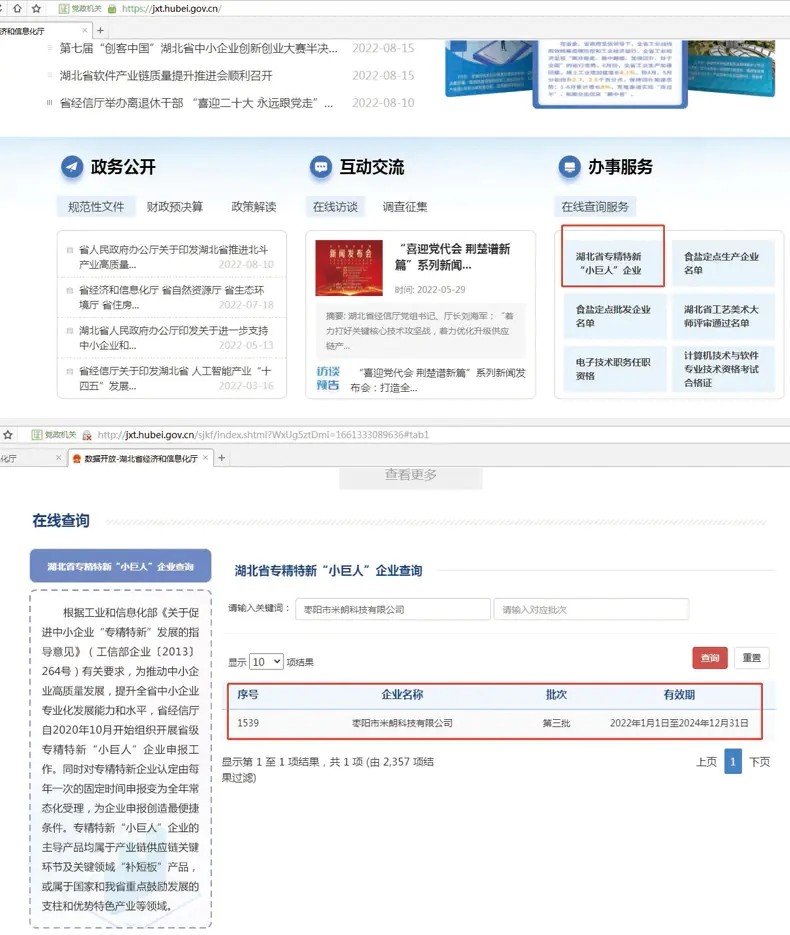
Task: Open 人工智能产业“十四五”发展 document
Action: pos(175,379)
